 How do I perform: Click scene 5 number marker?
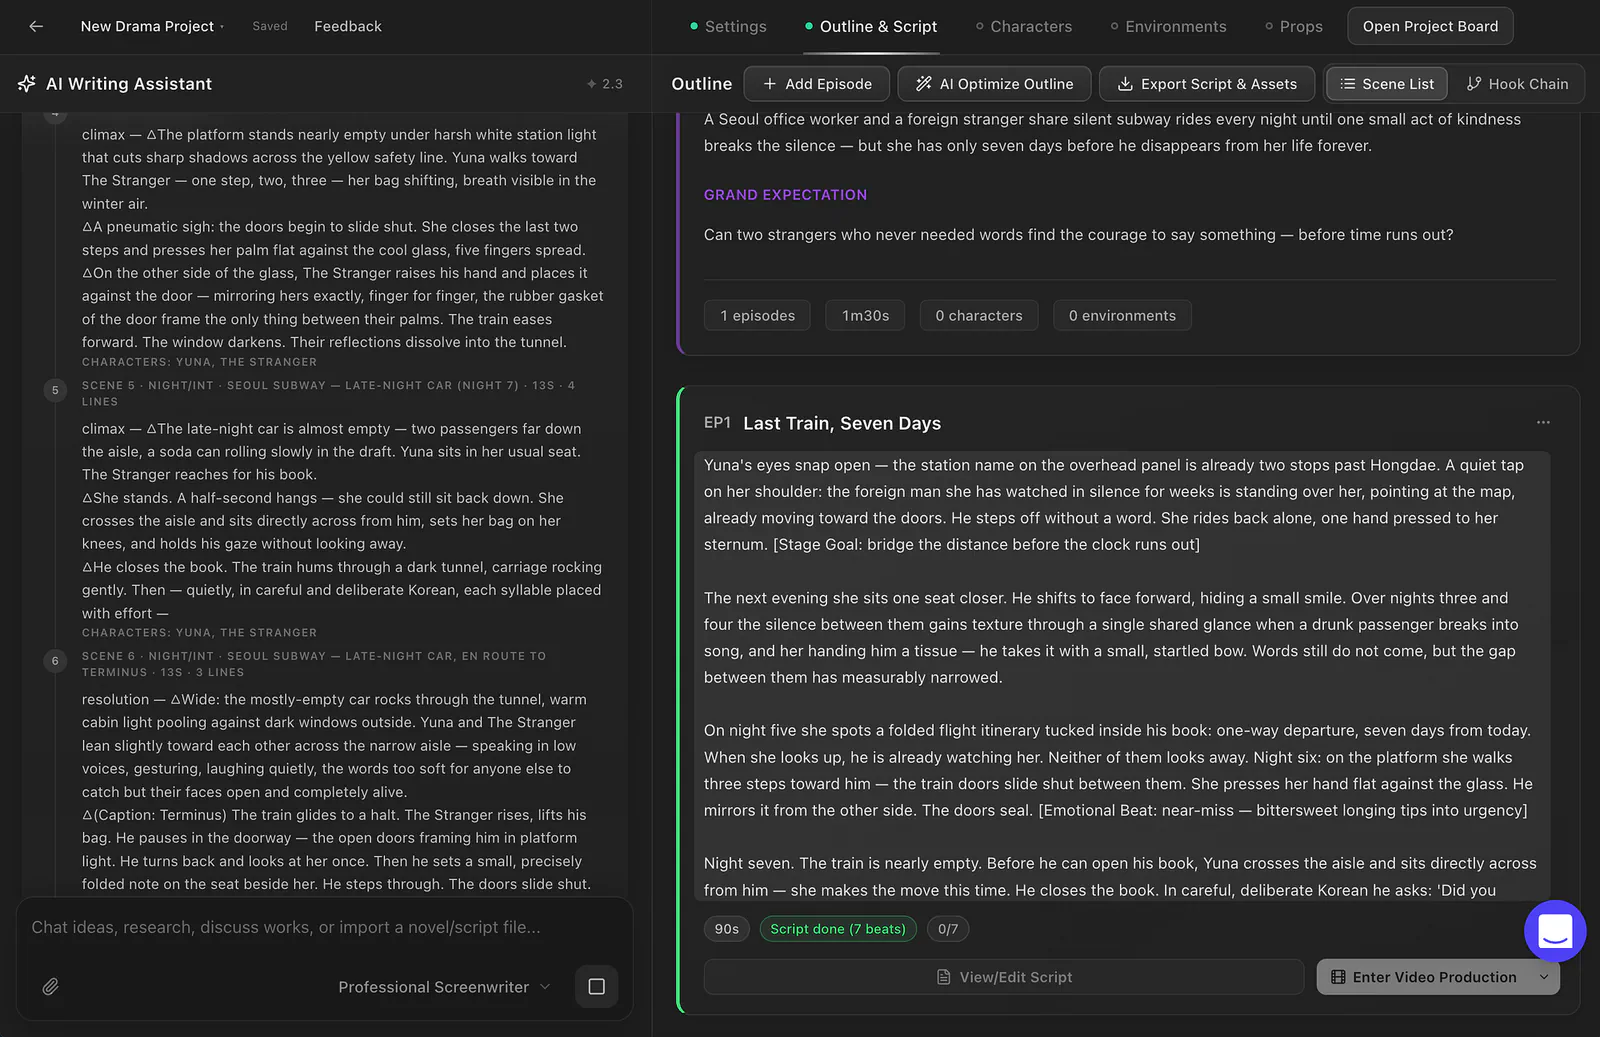(55, 390)
